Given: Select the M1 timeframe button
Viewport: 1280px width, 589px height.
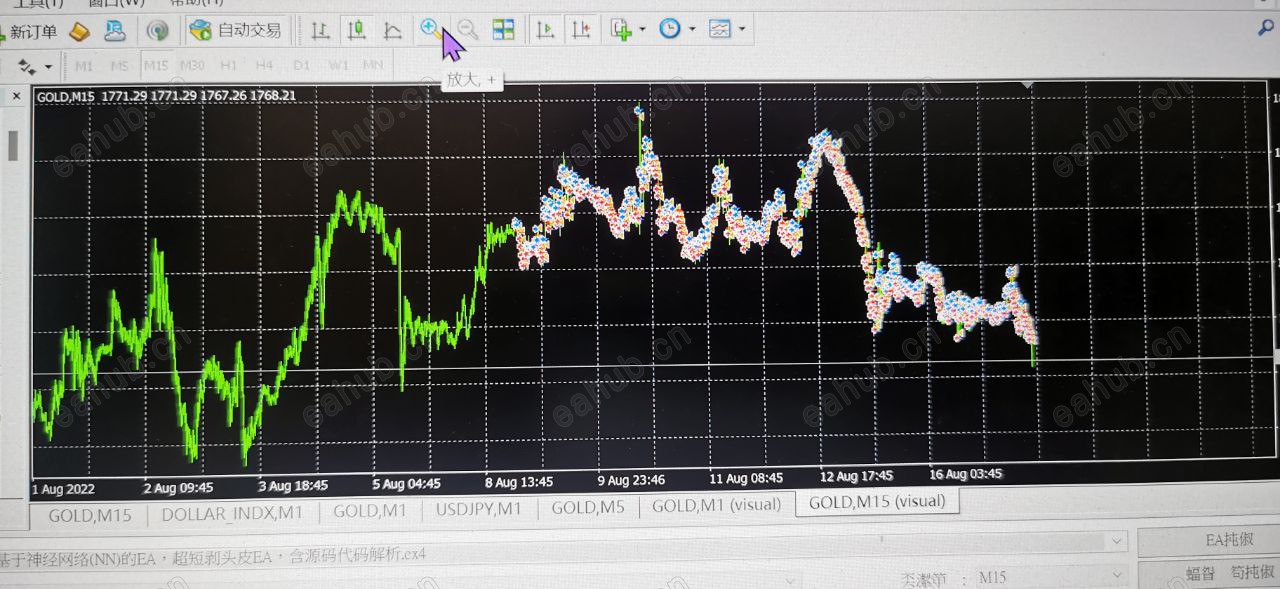Looking at the screenshot, I should click(84, 66).
